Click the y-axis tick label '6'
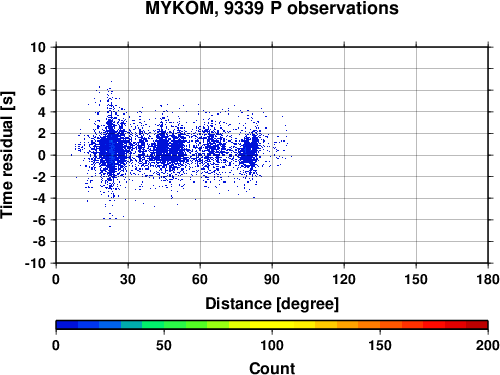Image resolution: width=500 pixels, height=375 pixels. [42, 90]
